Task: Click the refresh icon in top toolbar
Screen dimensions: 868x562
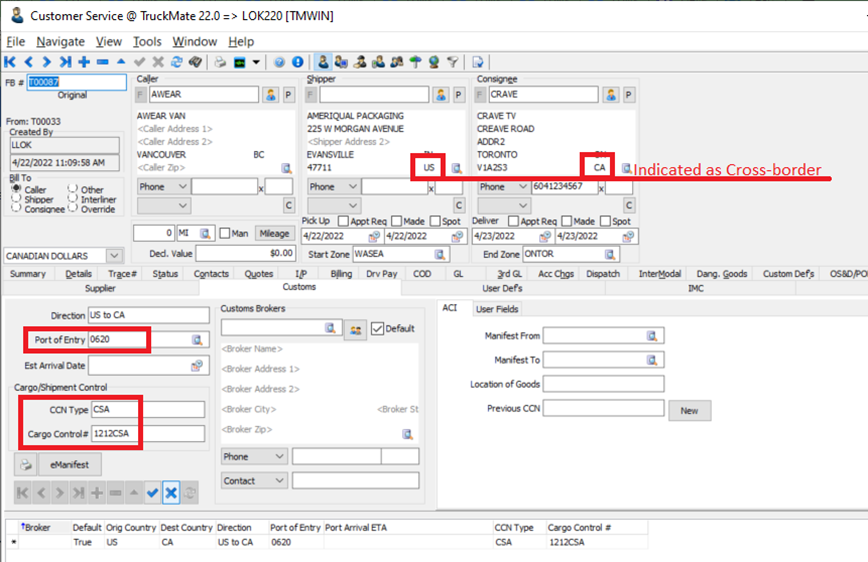Action: point(176,62)
